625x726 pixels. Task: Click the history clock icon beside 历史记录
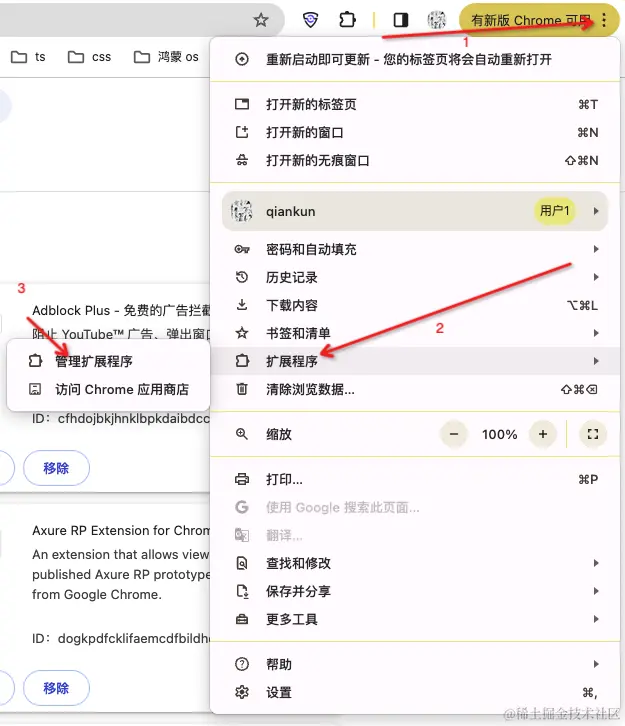[242, 277]
